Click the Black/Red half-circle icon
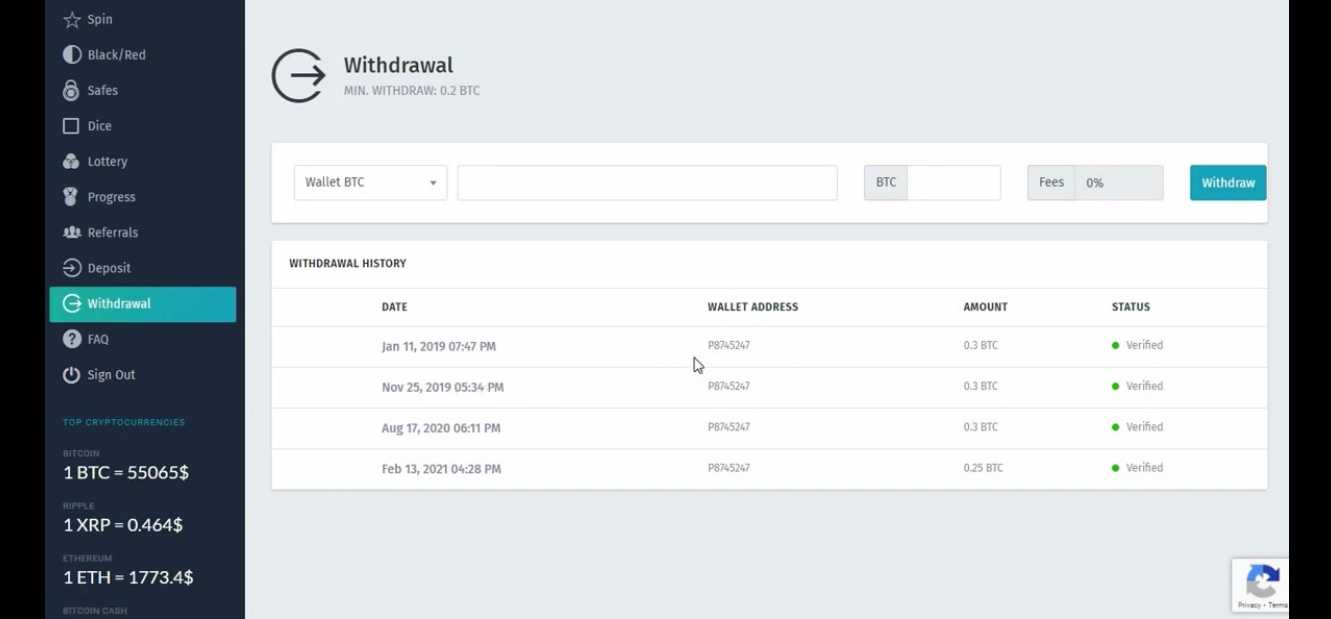This screenshot has height=619, width=1331. [71, 55]
